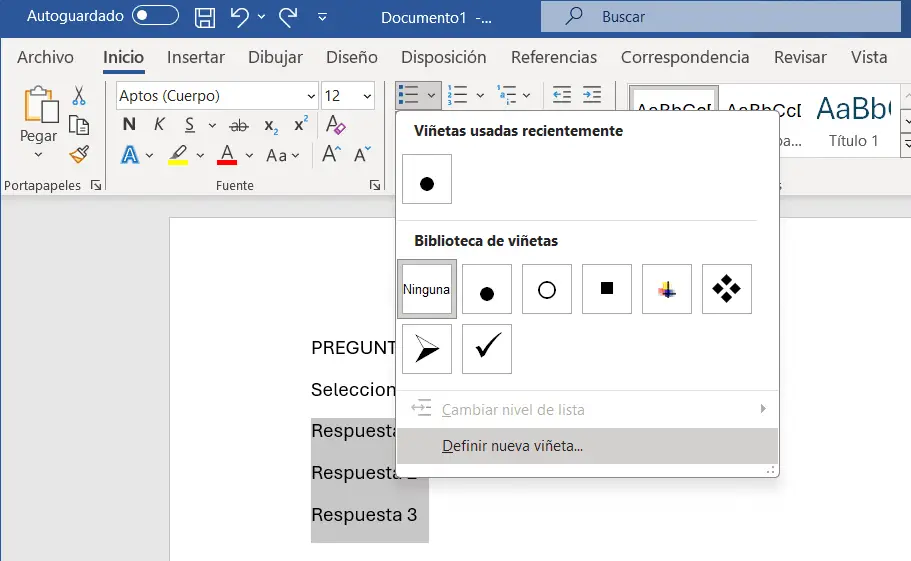Open the Correspondencia tab
The height and width of the screenshot is (561, 911).
[685, 57]
